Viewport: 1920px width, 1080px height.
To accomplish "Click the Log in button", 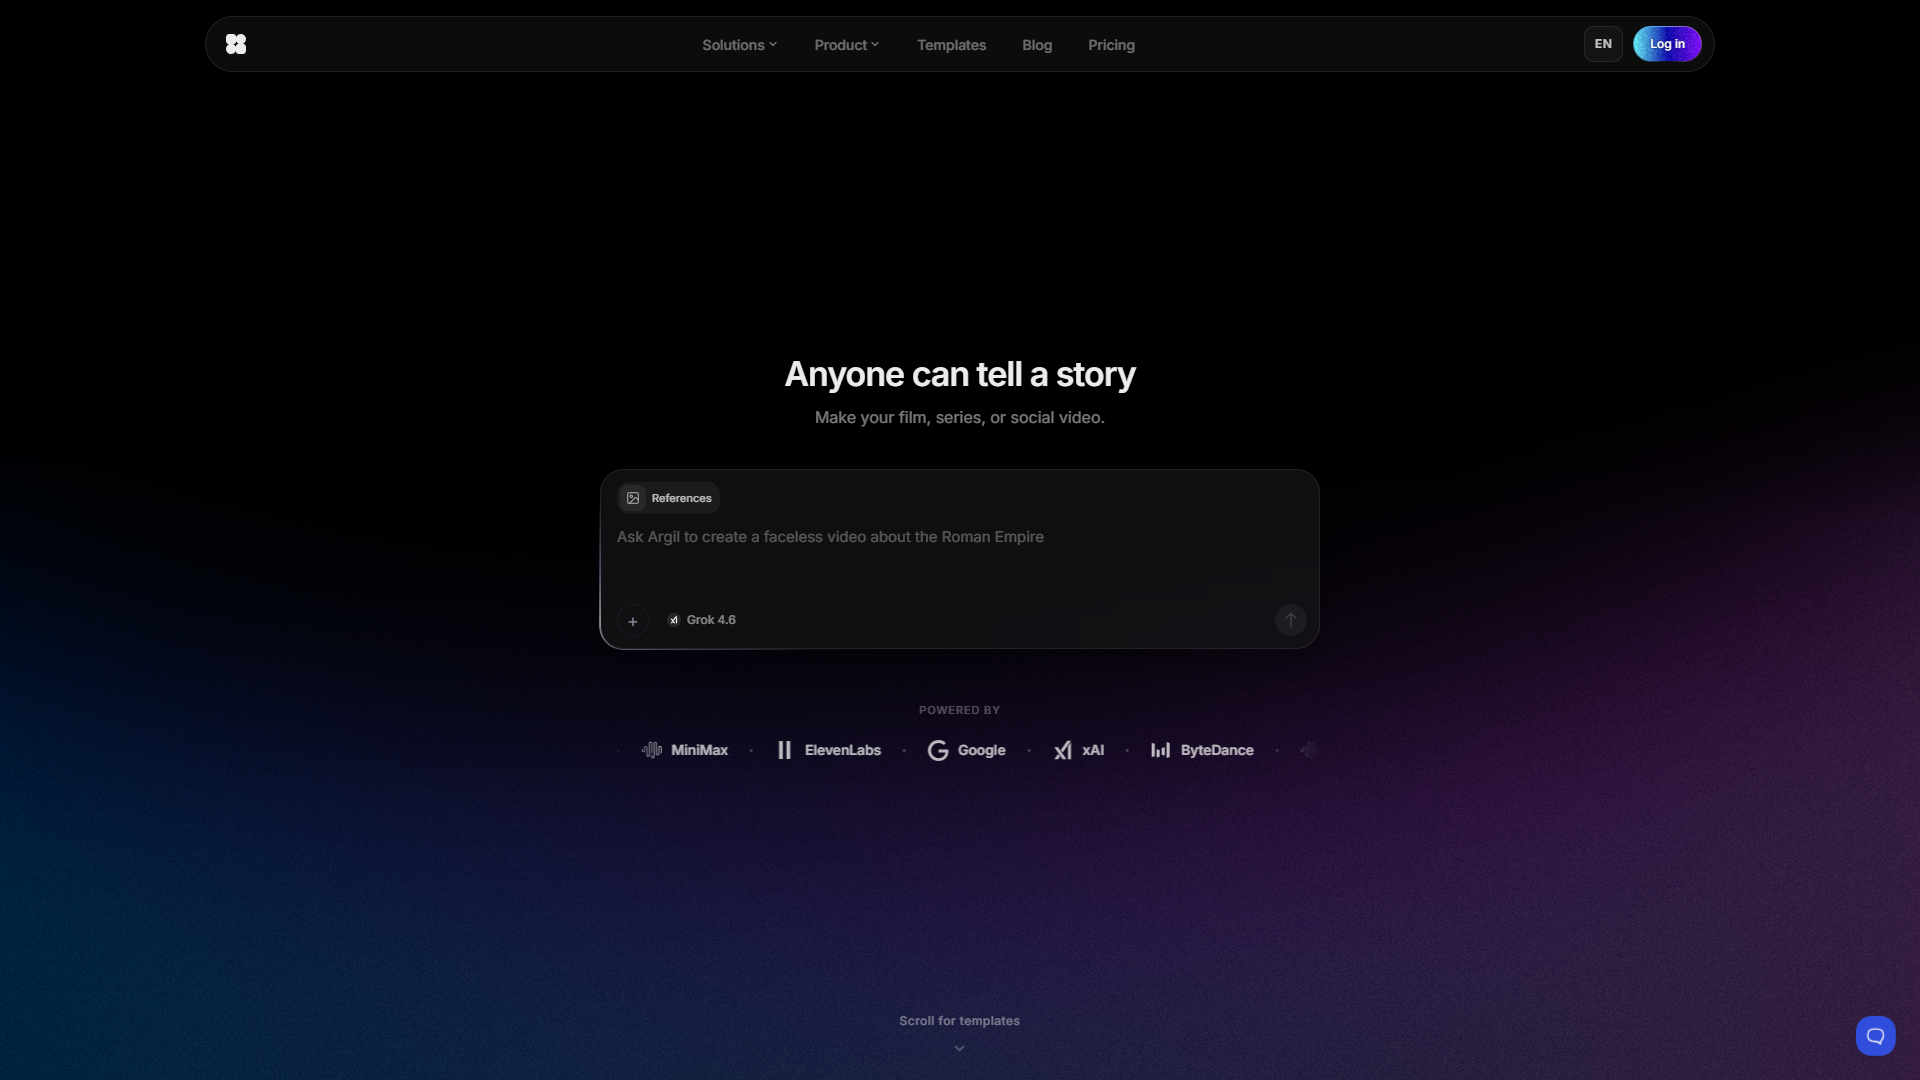I will tap(1667, 44).
